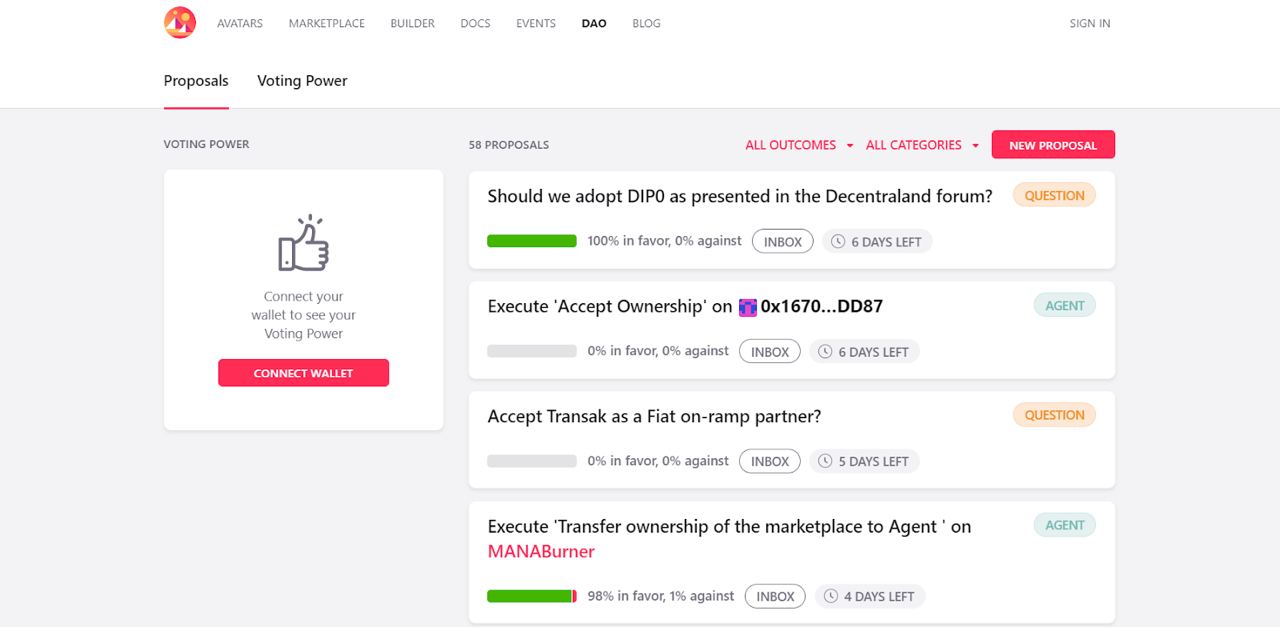Viewport: 1280px width, 627px height.
Task: Open the Execute 'Accept Ownership' proposal
Action: [685, 306]
